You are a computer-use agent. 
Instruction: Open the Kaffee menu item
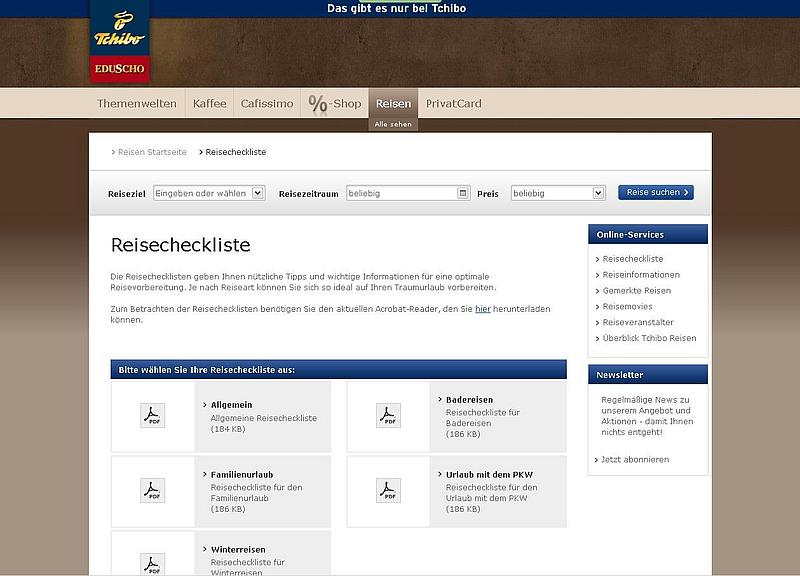pyautogui.click(x=209, y=104)
